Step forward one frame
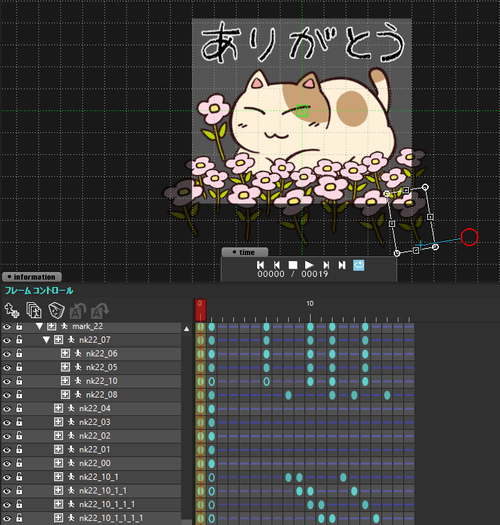The width and height of the screenshot is (500, 525). (x=326, y=265)
